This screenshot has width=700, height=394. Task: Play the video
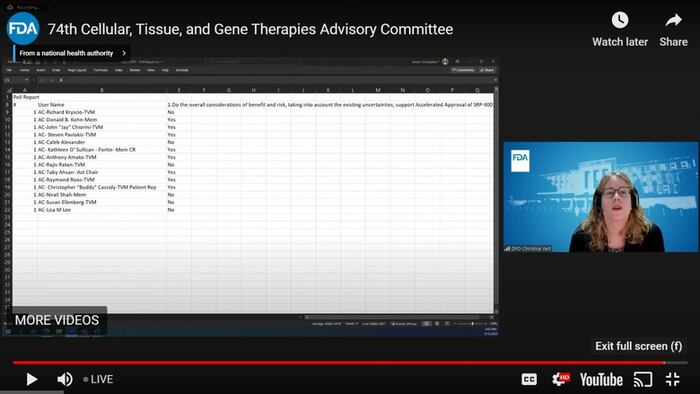tap(32, 379)
